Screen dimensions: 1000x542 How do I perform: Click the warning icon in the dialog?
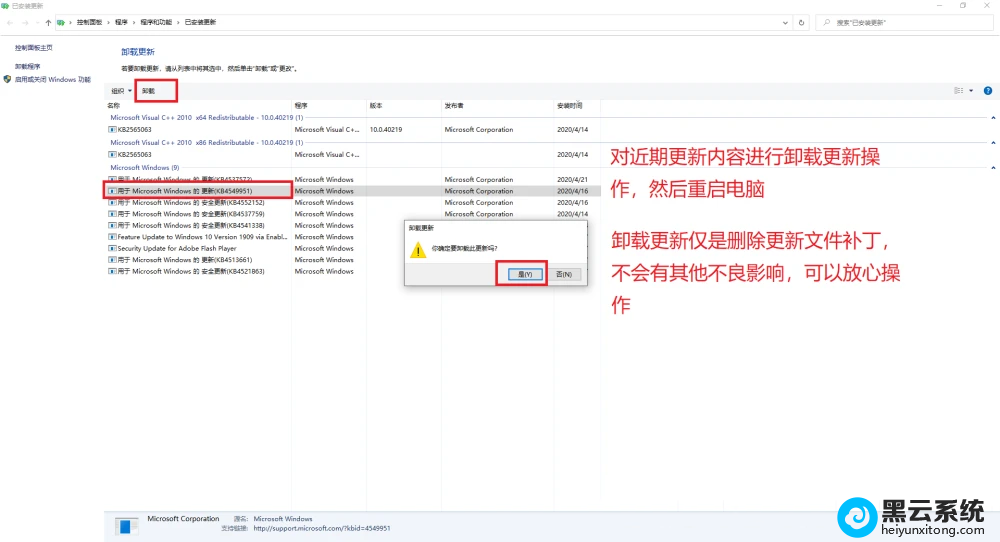click(418, 250)
